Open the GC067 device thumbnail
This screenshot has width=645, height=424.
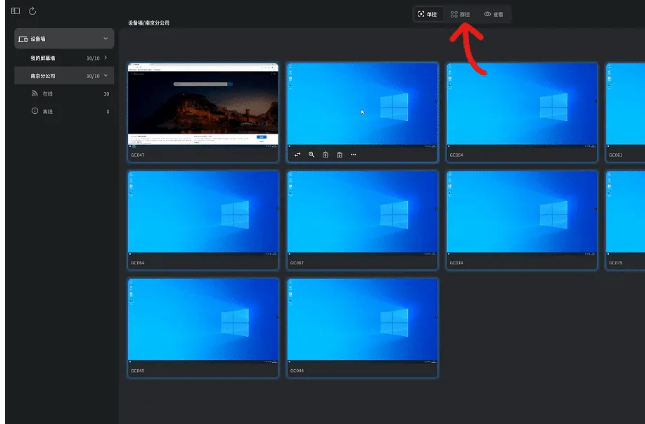[x=362, y=213]
